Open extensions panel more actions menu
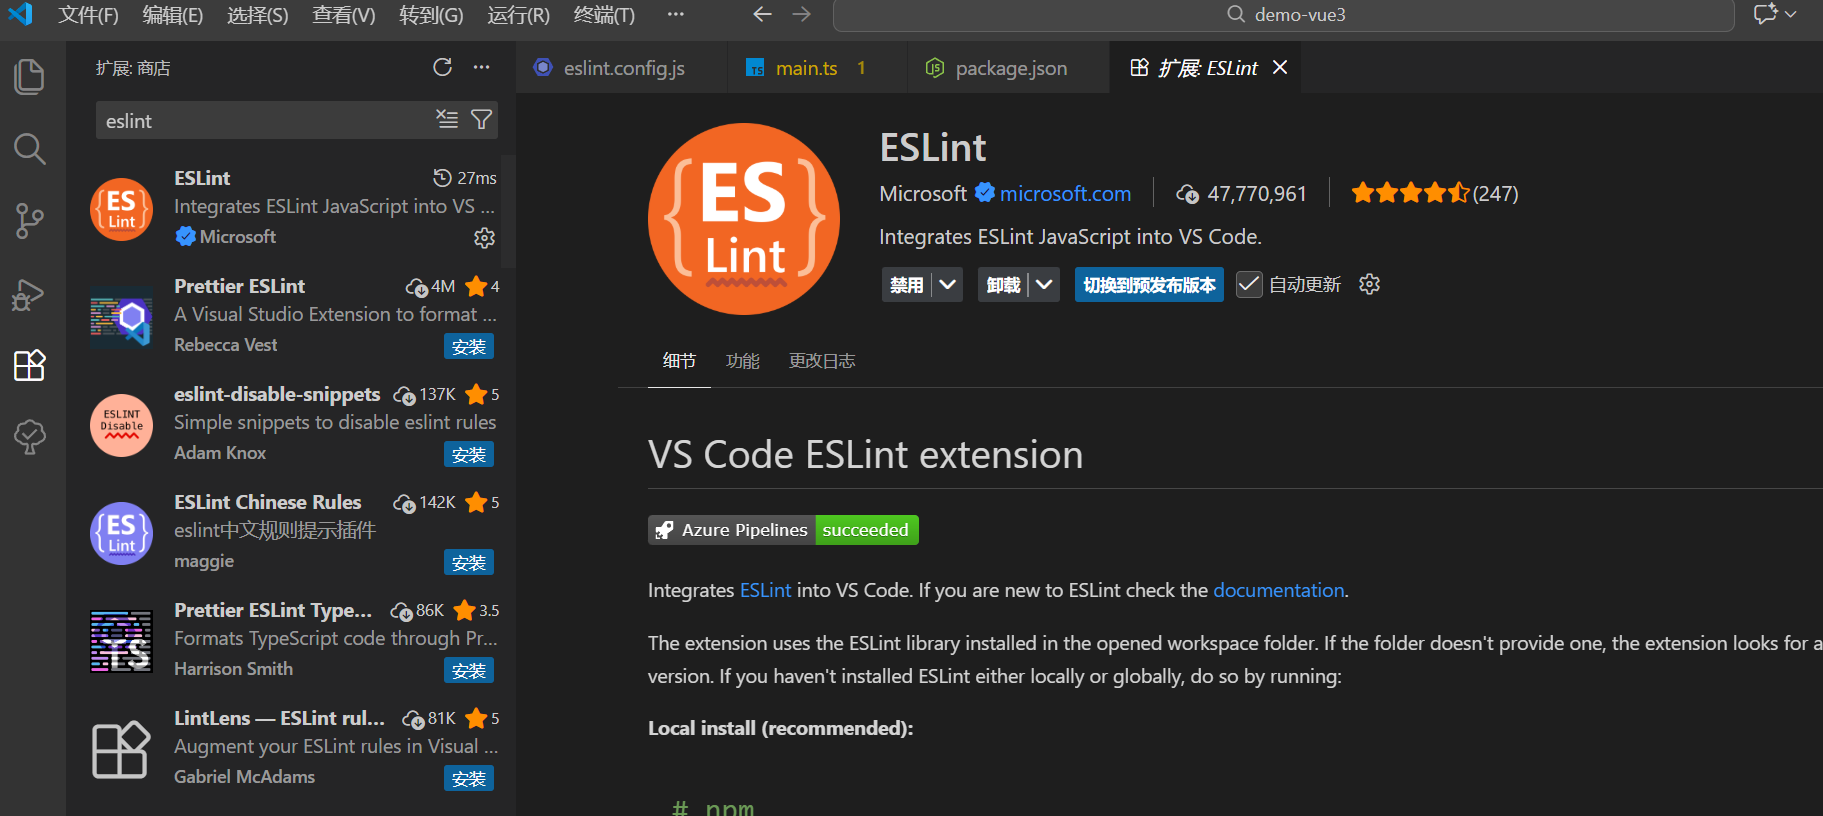Image resolution: width=1823 pixels, height=816 pixels. [481, 67]
